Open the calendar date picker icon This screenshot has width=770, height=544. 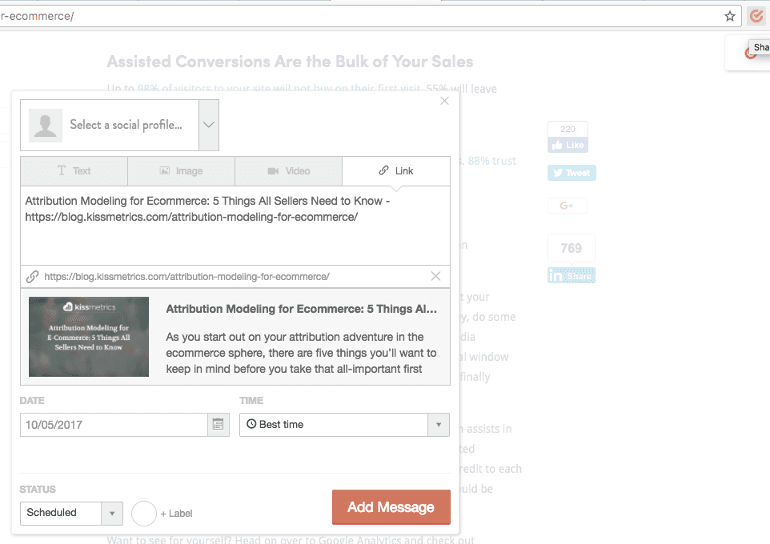click(x=217, y=424)
